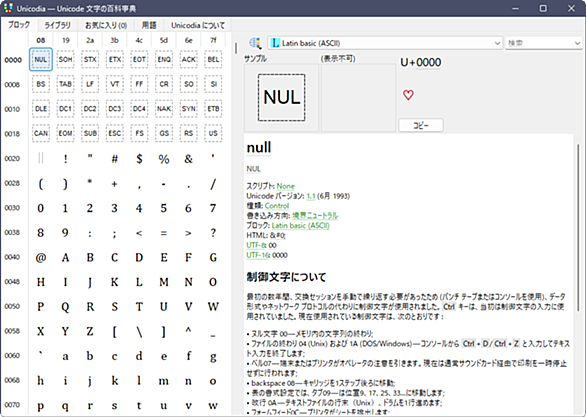Add character to favorites via heart icon
This screenshot has width=586, height=417.
coord(408,95)
